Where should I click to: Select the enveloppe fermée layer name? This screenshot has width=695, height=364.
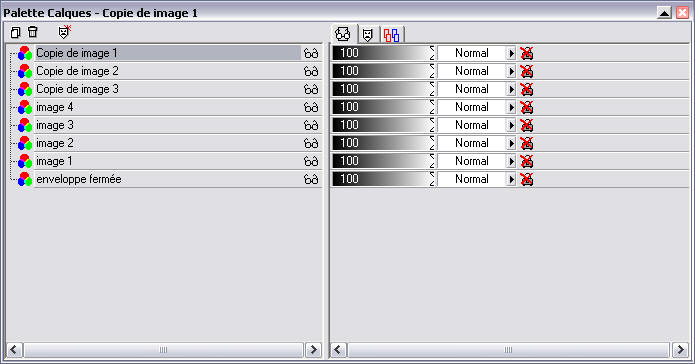click(x=78, y=179)
